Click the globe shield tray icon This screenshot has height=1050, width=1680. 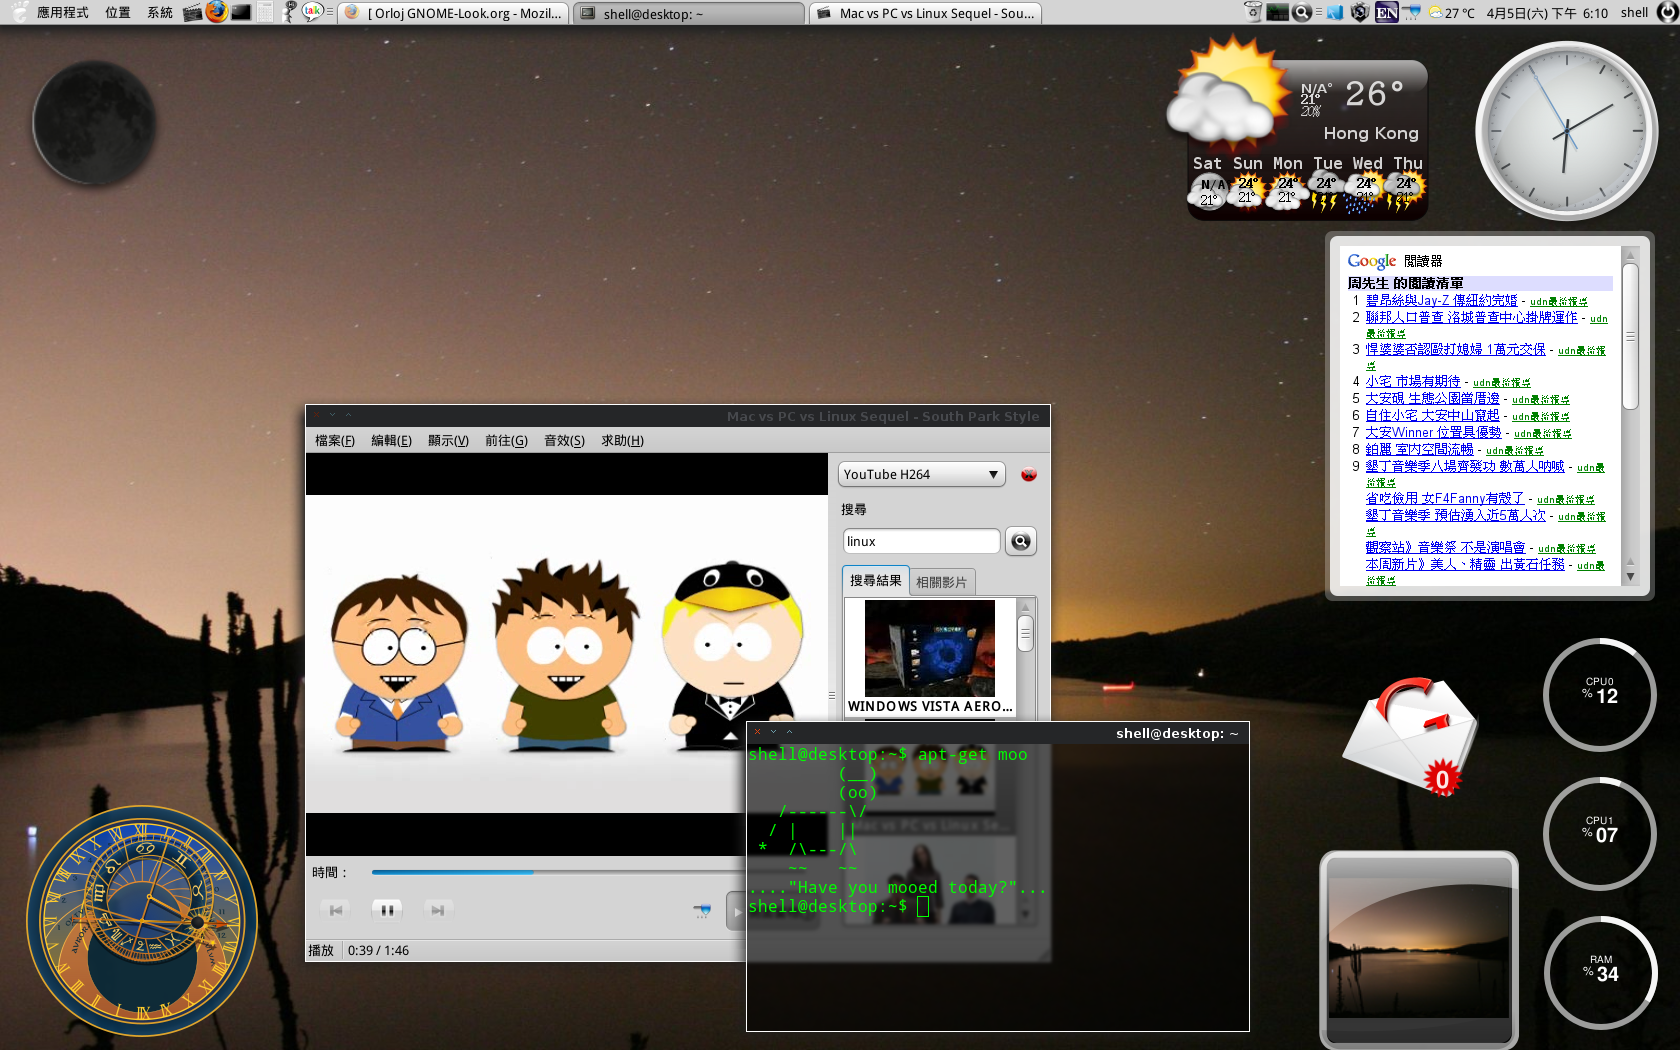tap(1360, 12)
